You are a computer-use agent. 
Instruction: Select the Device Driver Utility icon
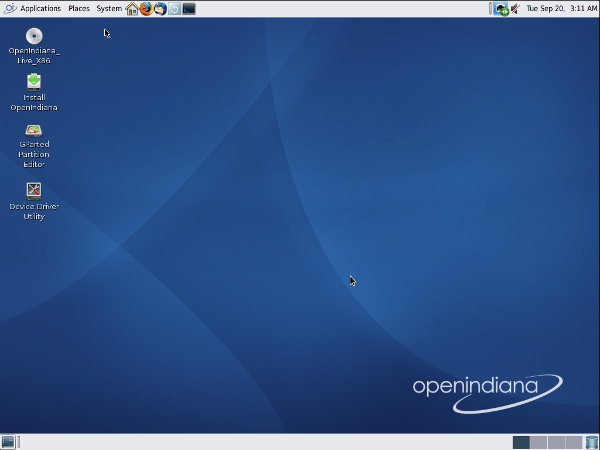click(x=34, y=191)
